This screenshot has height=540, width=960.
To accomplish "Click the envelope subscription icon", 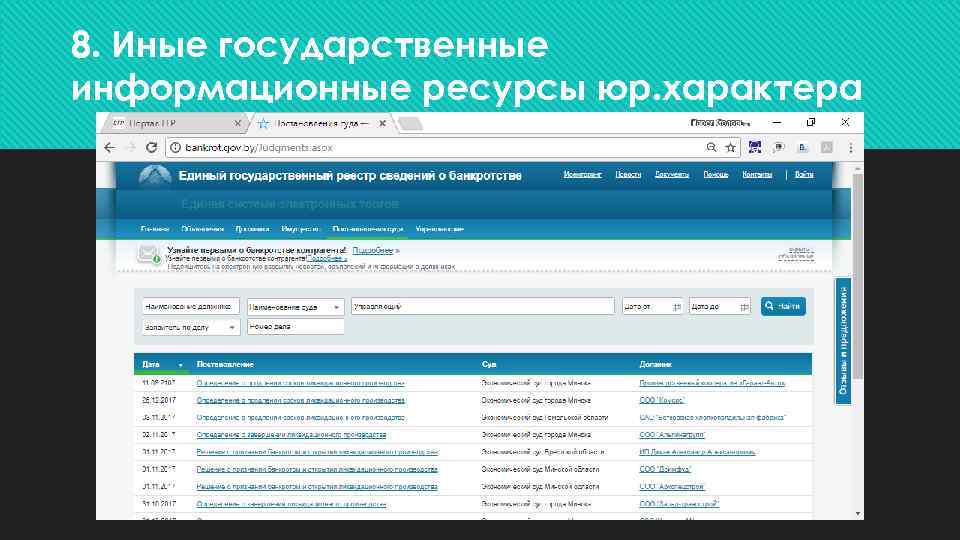I will (x=148, y=253).
